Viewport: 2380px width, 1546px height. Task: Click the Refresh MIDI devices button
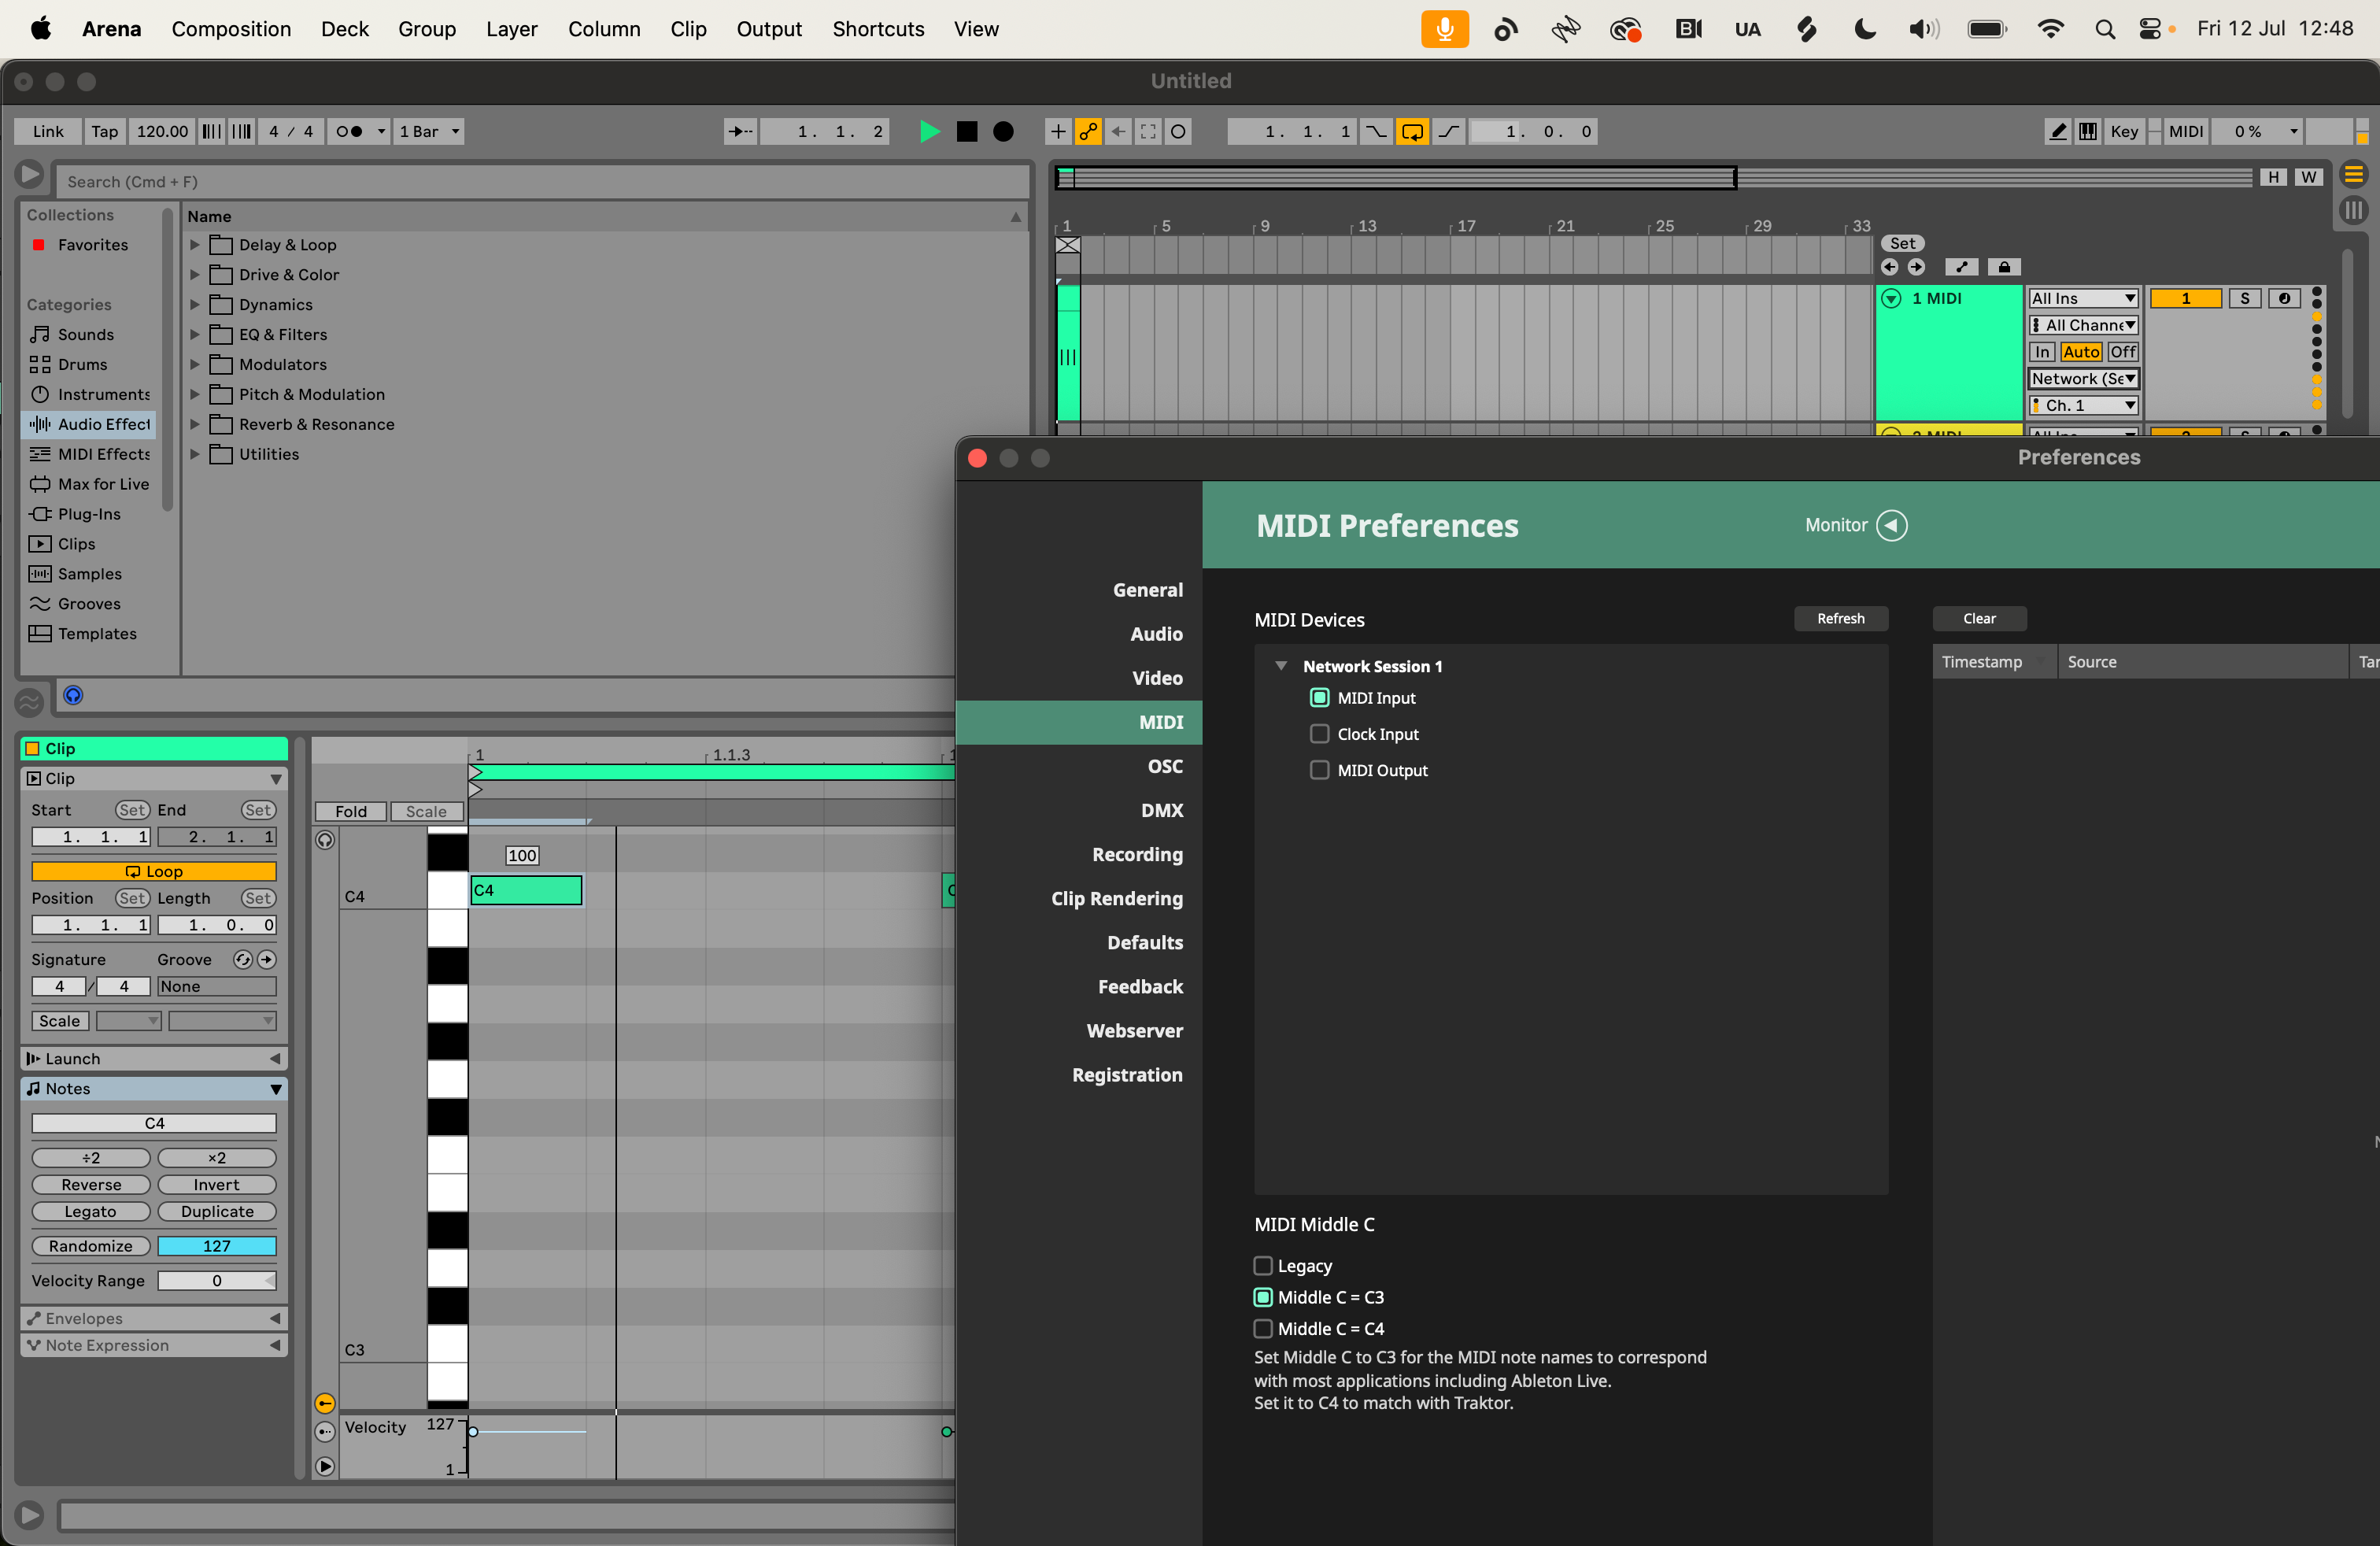coord(1840,618)
